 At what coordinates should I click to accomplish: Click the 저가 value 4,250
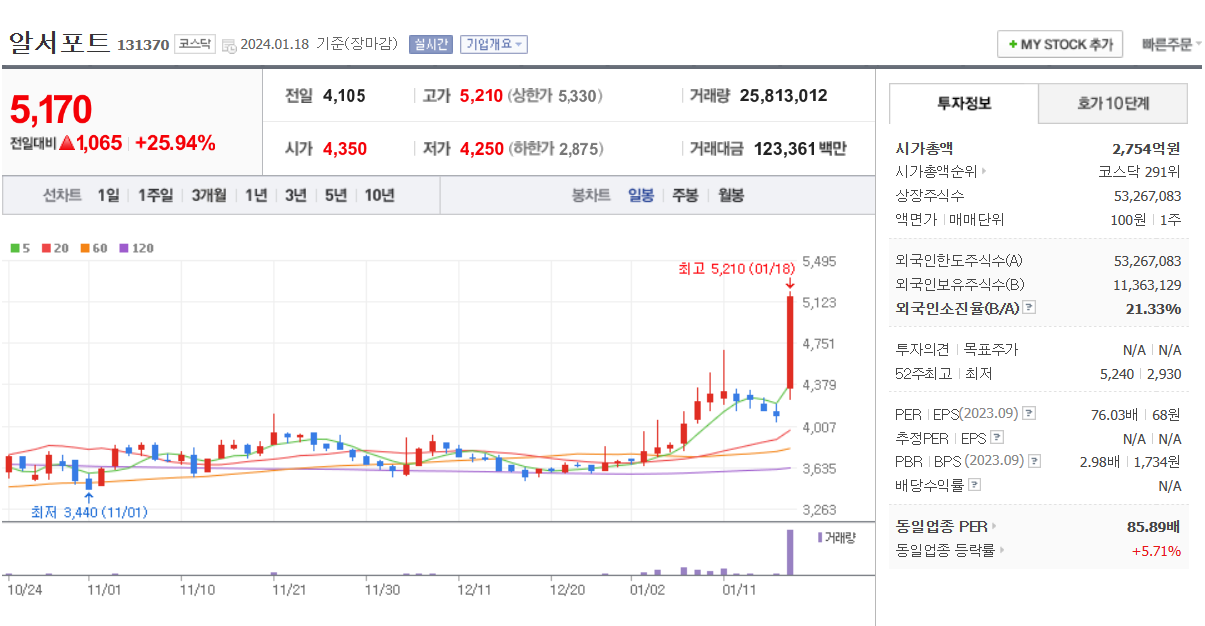coord(482,149)
